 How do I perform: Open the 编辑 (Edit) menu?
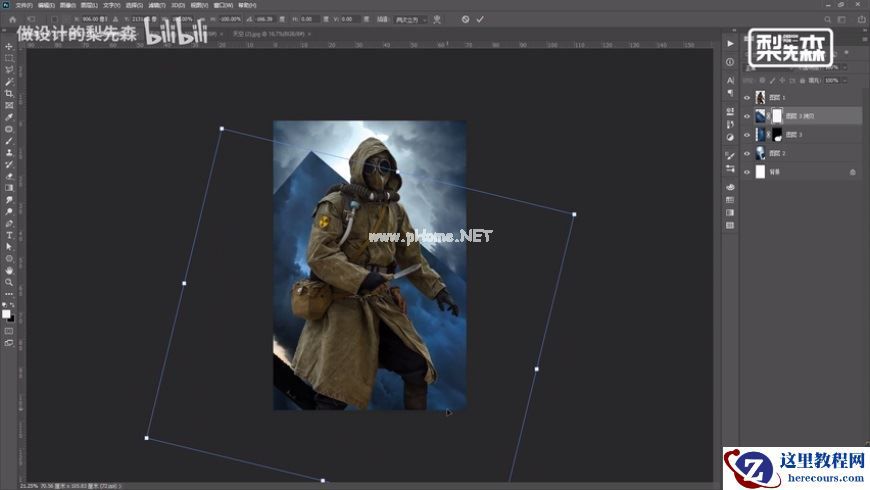point(45,5)
